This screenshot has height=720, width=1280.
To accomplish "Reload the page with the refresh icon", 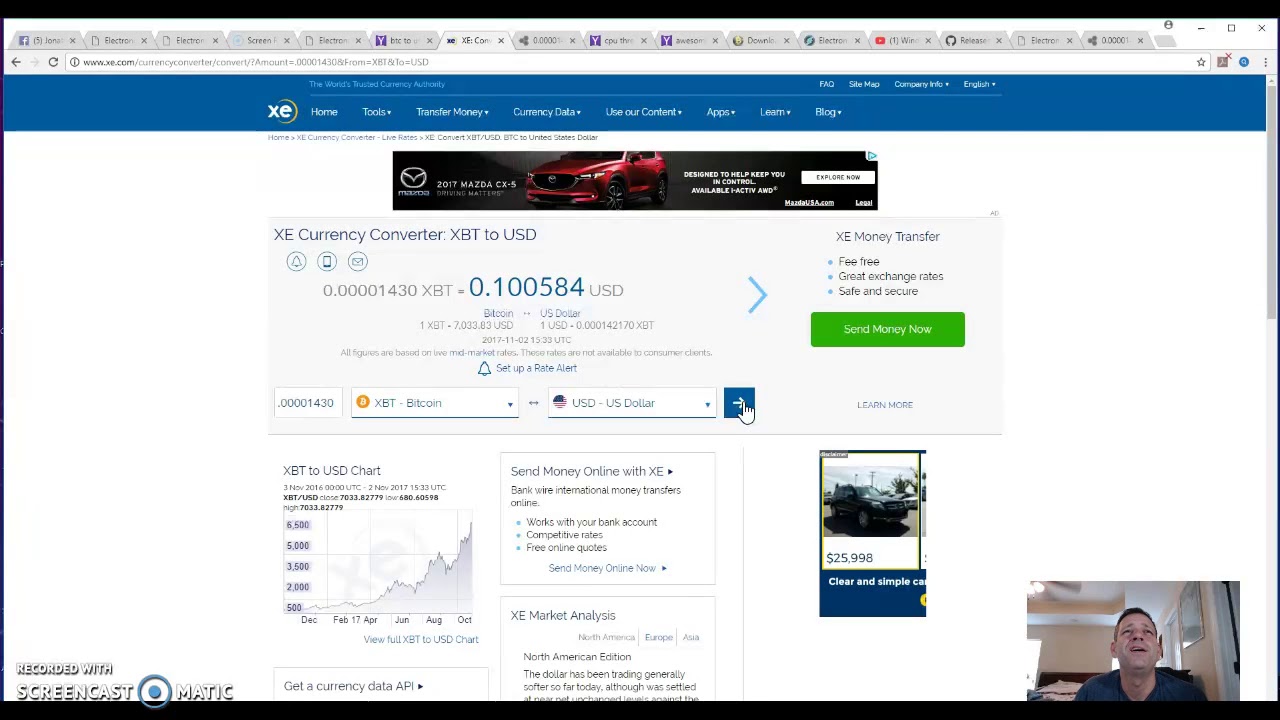I will pyautogui.click(x=53, y=62).
